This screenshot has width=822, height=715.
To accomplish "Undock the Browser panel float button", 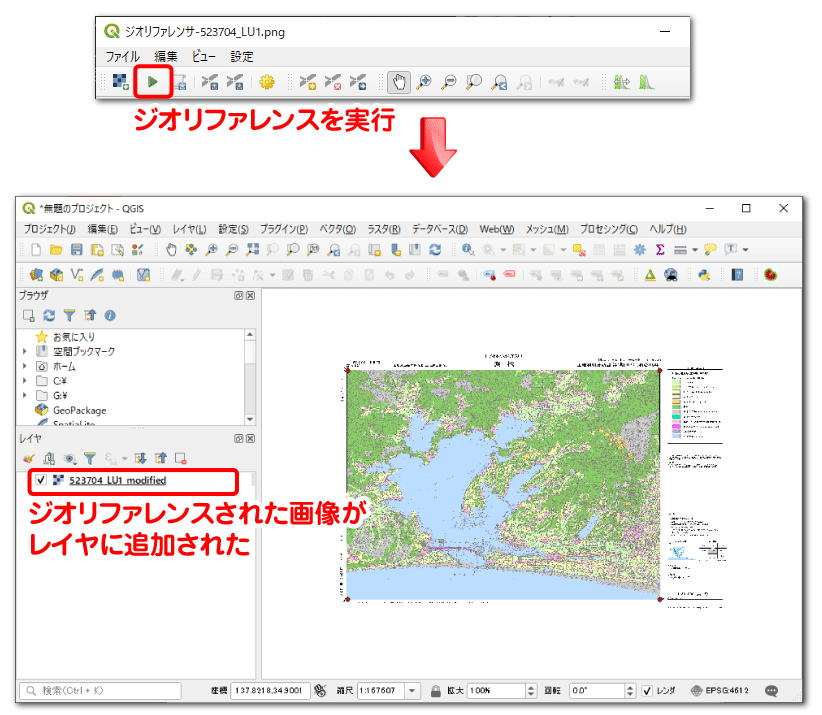I will point(239,296).
